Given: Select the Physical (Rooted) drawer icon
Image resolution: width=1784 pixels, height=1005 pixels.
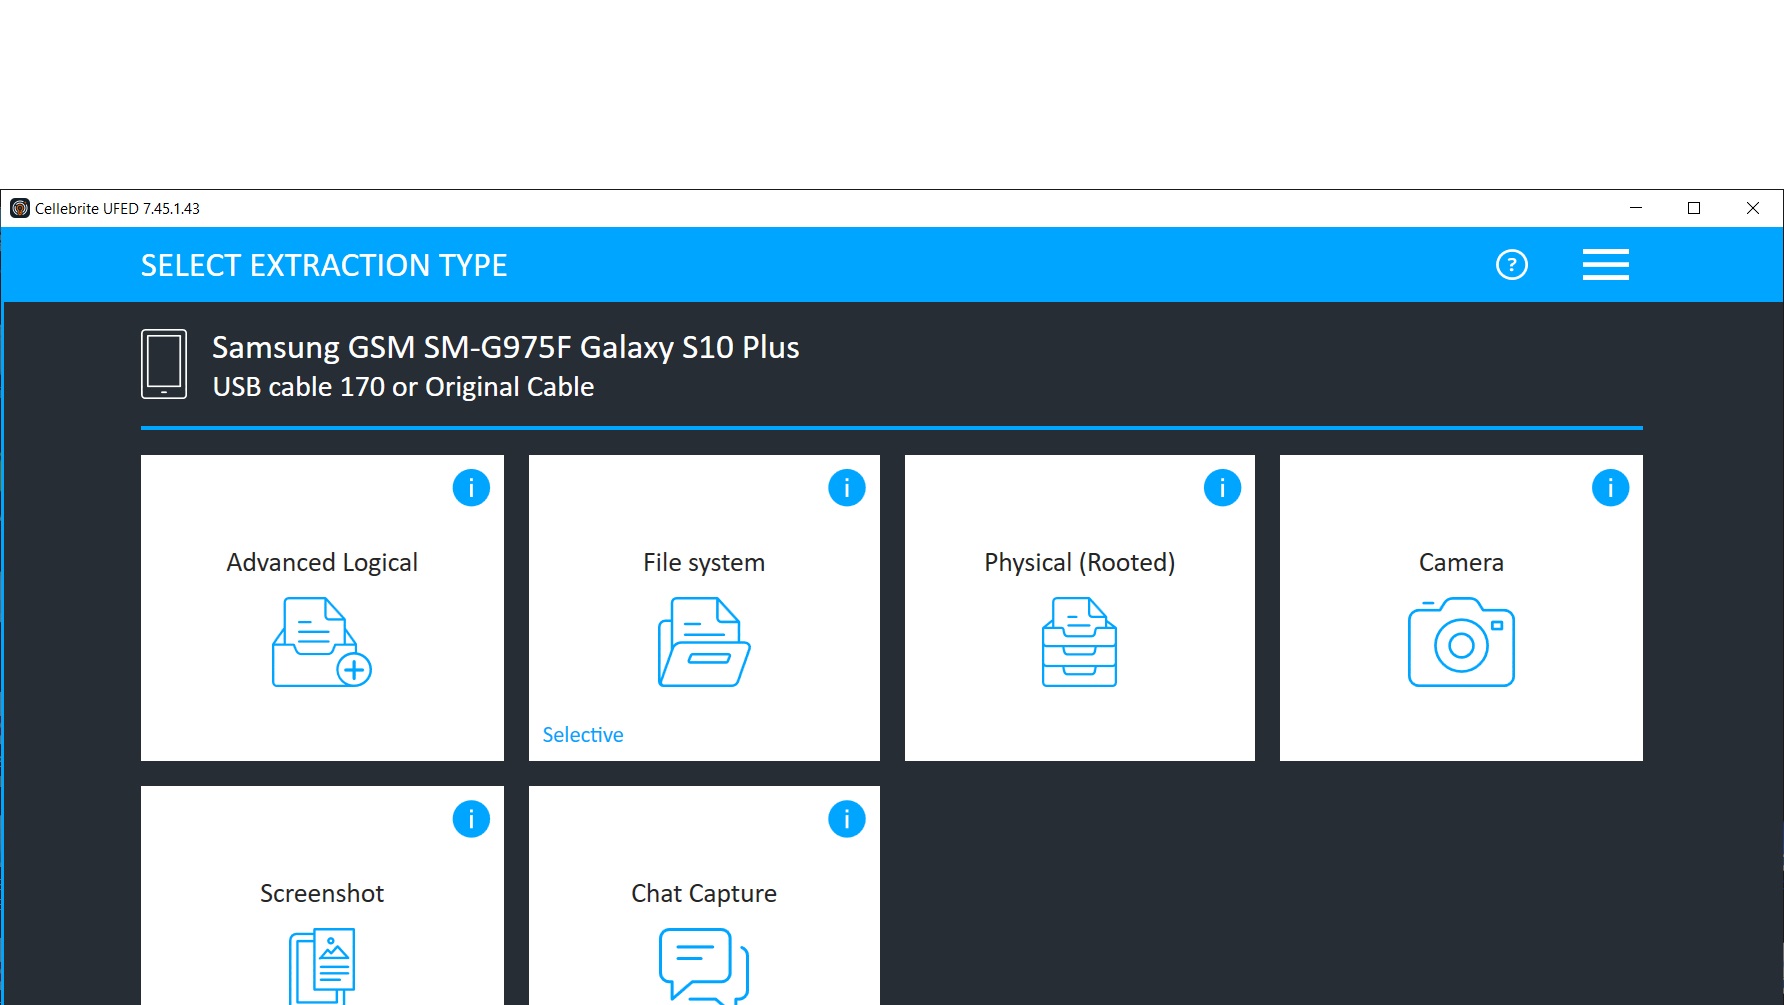Looking at the screenshot, I should pos(1079,642).
